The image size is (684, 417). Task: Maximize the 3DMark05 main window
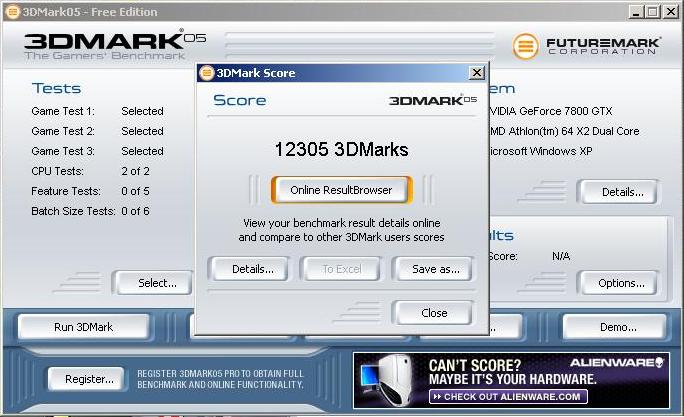653,12
